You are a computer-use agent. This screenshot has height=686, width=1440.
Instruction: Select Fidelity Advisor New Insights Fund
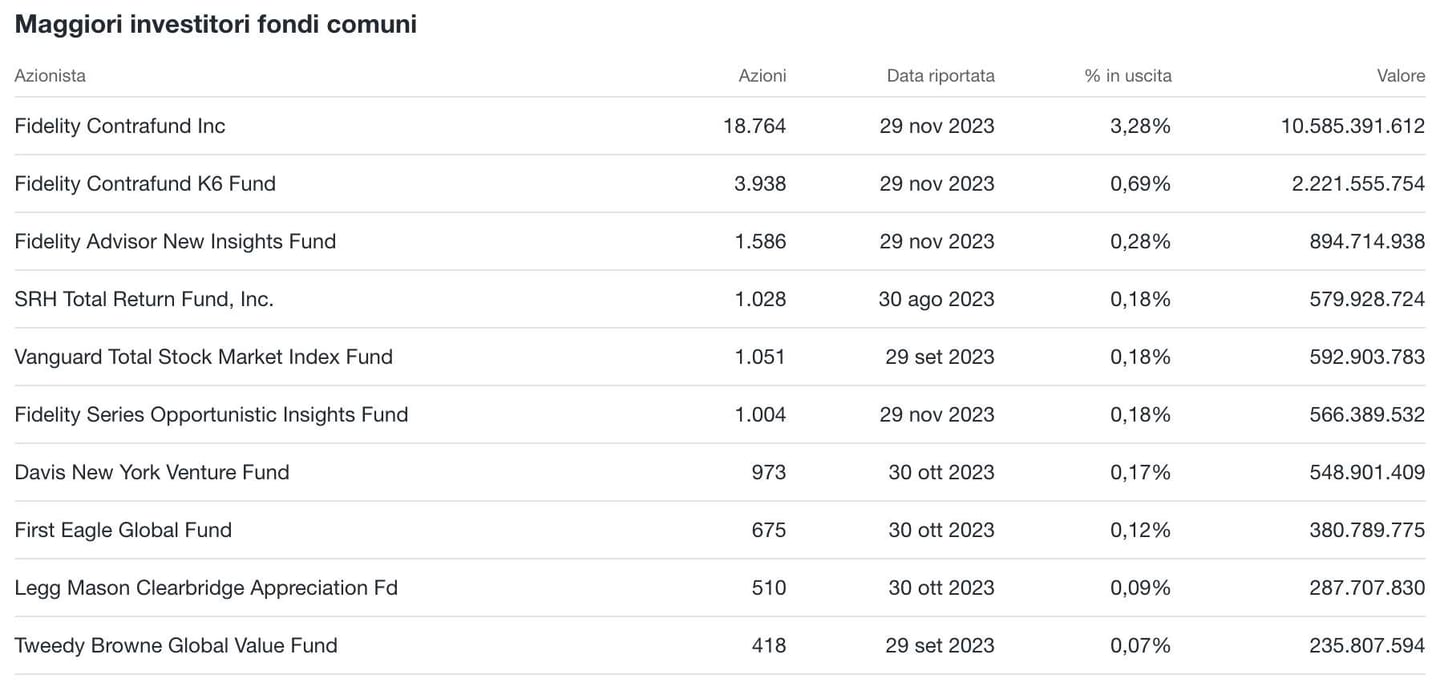click(175, 242)
